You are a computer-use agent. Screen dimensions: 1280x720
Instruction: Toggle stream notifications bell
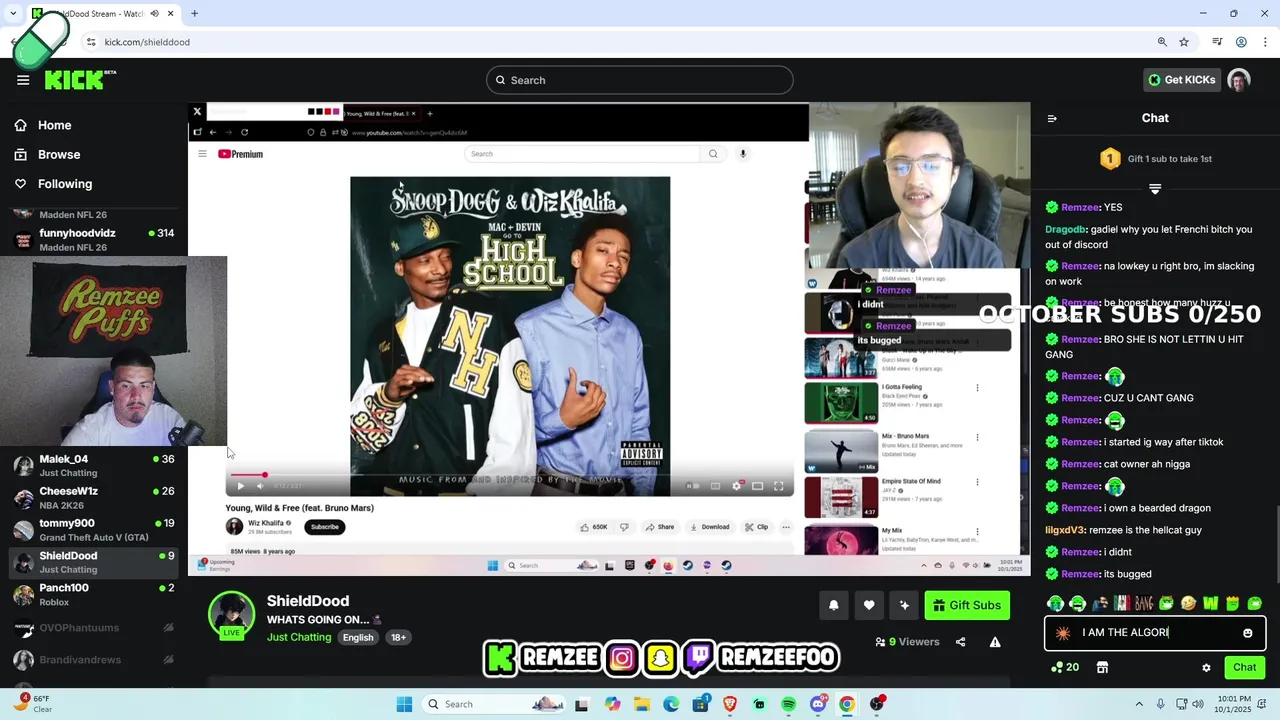click(x=833, y=605)
